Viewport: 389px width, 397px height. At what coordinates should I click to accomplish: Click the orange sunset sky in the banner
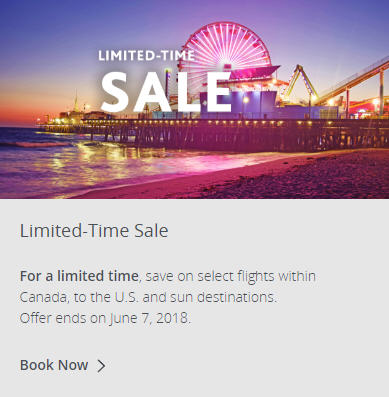click(30, 107)
